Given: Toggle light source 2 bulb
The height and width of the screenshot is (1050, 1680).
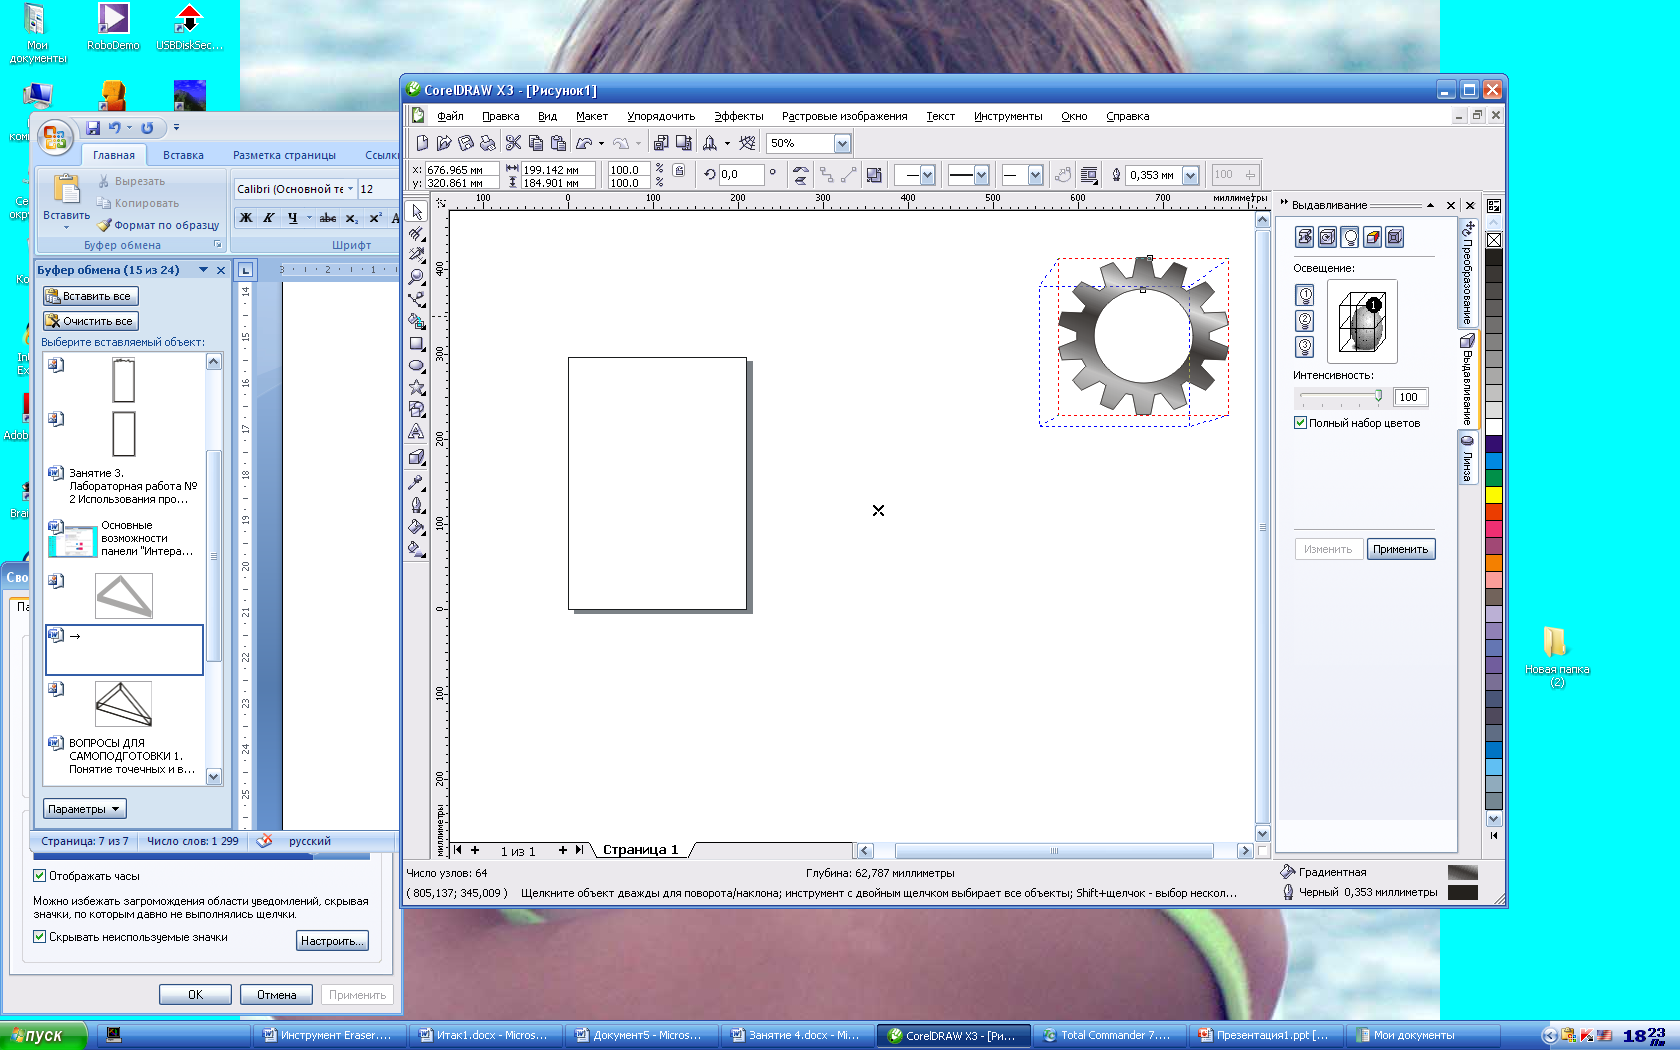Looking at the screenshot, I should [x=1305, y=321].
